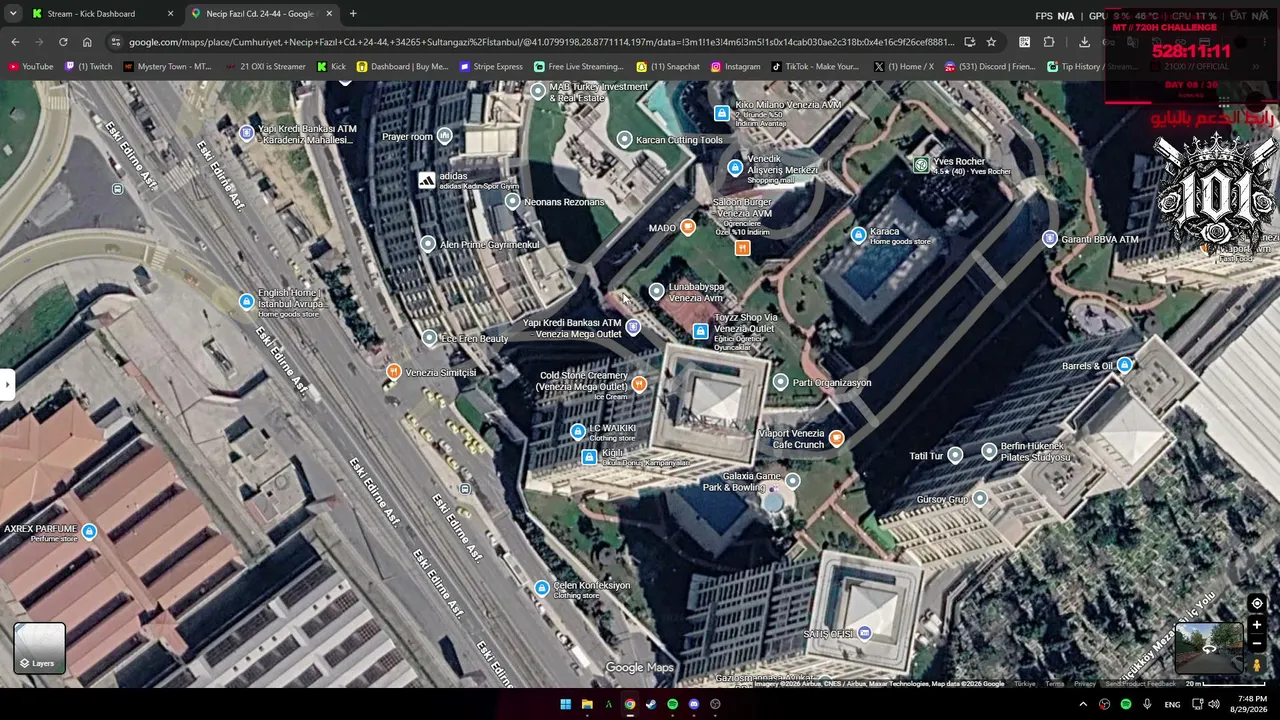Select the Neonans Rezonans marker
The image size is (1280, 720).
coord(513,202)
